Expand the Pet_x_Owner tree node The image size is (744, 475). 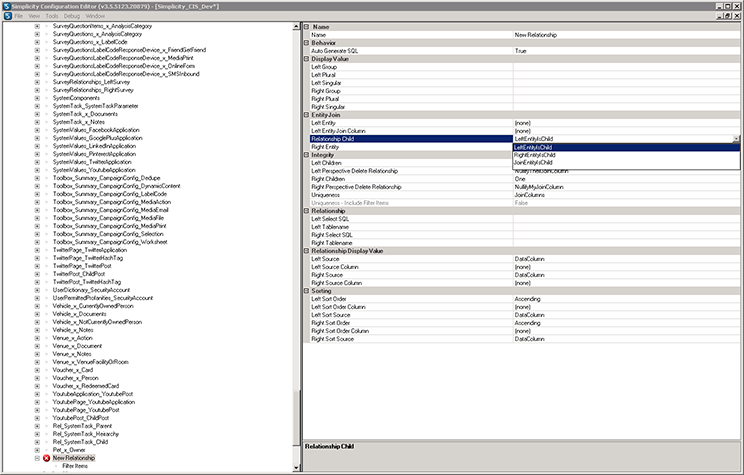[x=37, y=450]
